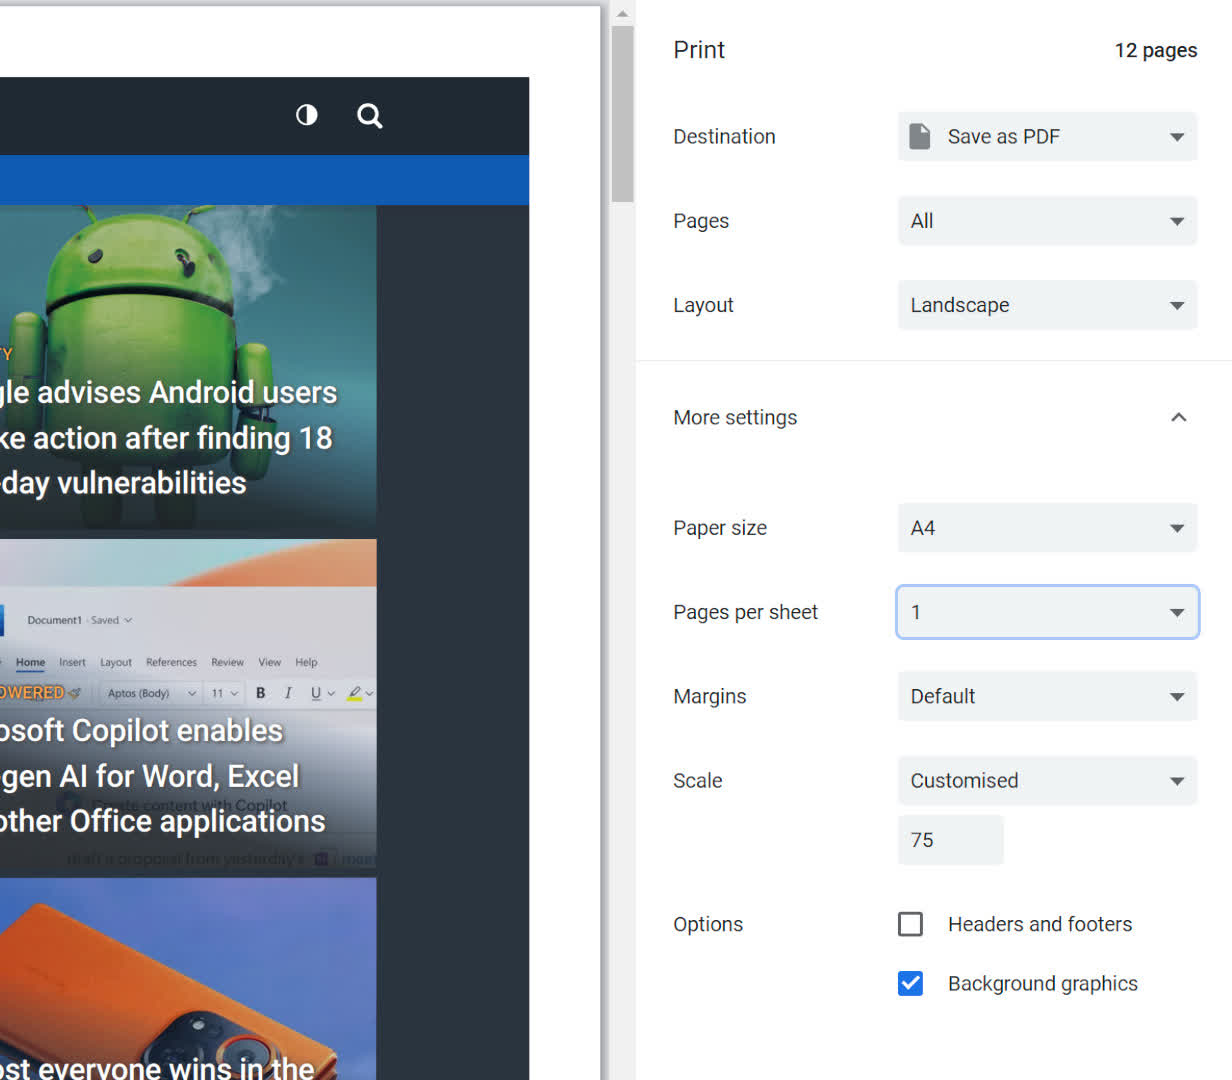Open the Destination dropdown
1232x1080 pixels.
(1048, 137)
